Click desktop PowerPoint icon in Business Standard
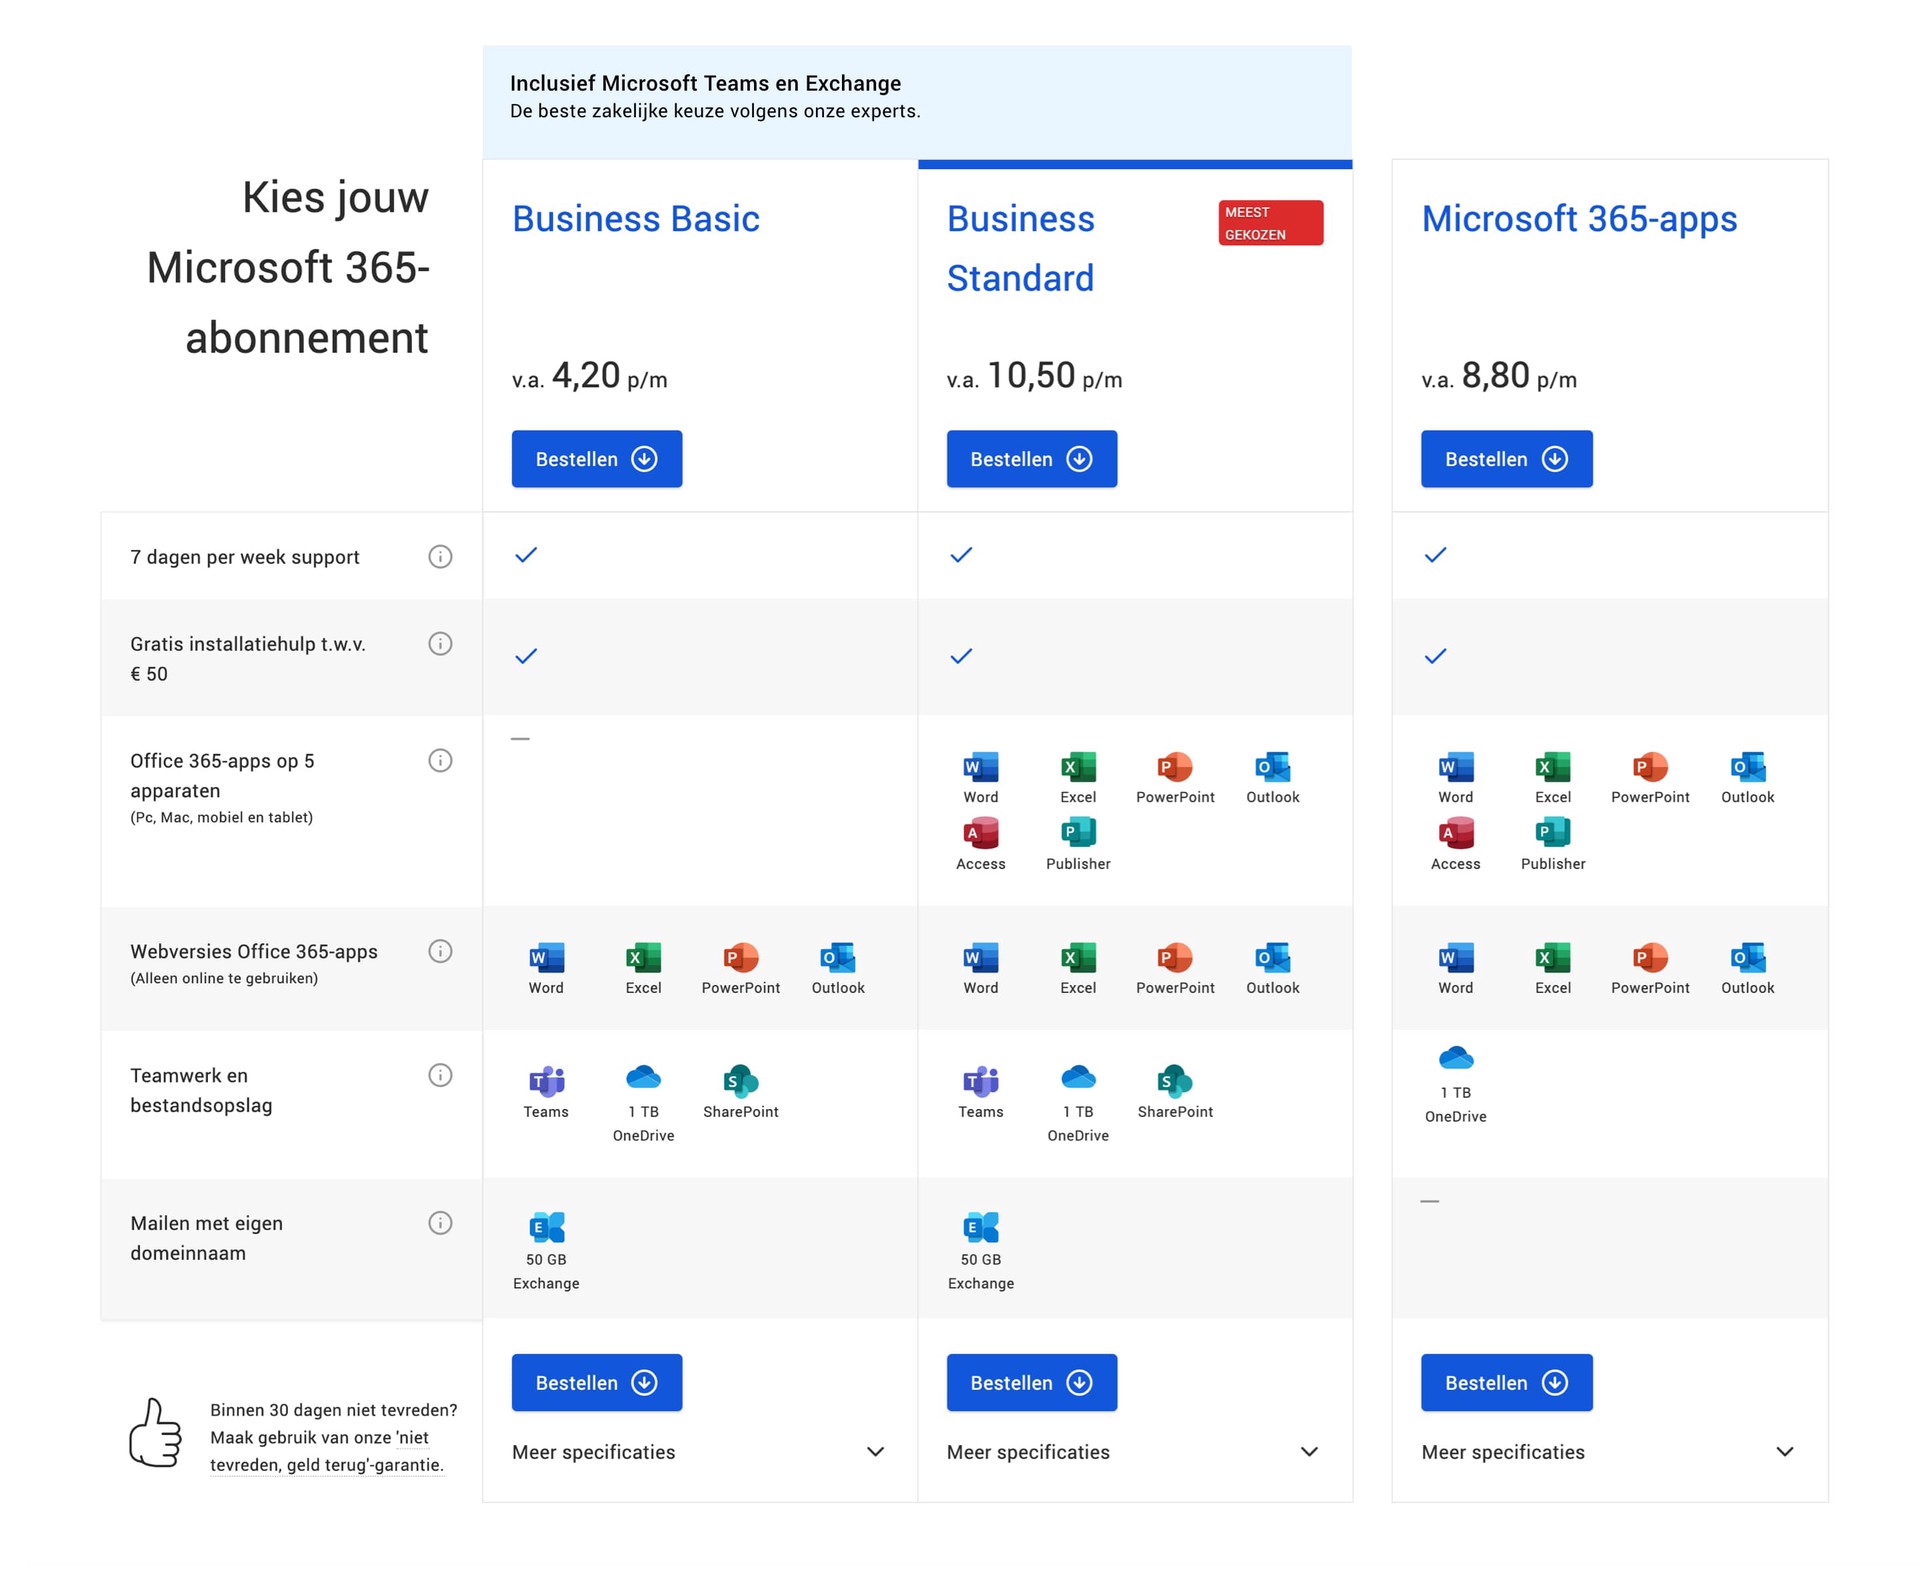Image resolution: width=1920 pixels, height=1573 pixels. coord(1175,767)
